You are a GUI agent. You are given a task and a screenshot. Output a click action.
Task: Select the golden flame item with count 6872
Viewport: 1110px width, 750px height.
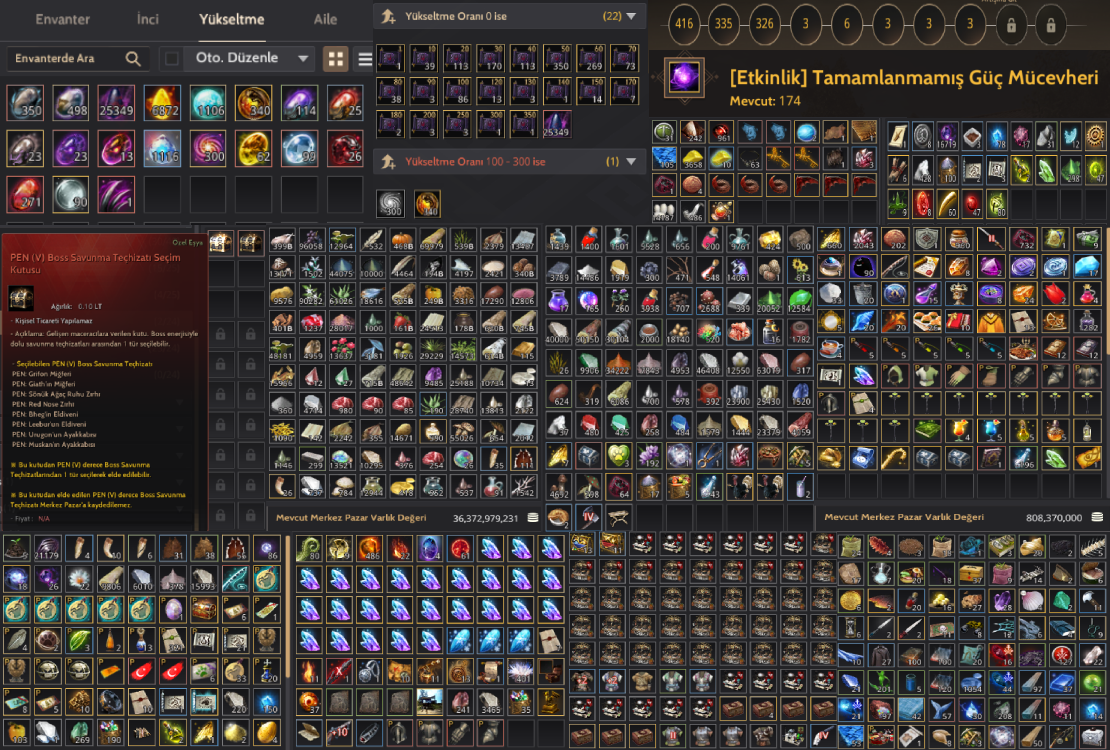162,103
